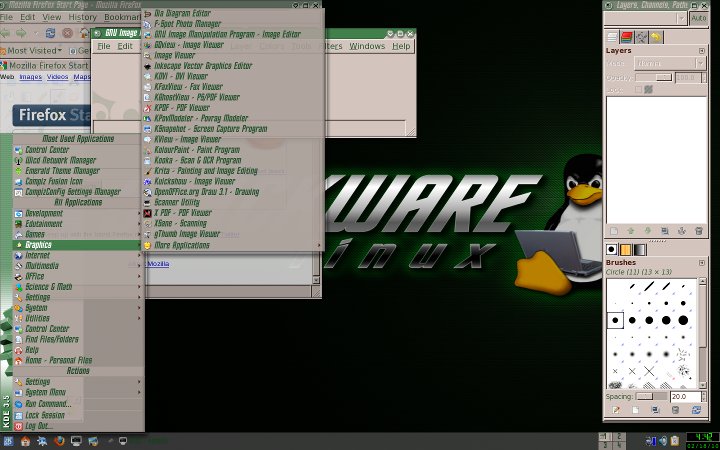Viewport: 720px width, 450px height.
Task: Switch to the Channels tab icon
Action: pyautogui.click(x=626, y=37)
